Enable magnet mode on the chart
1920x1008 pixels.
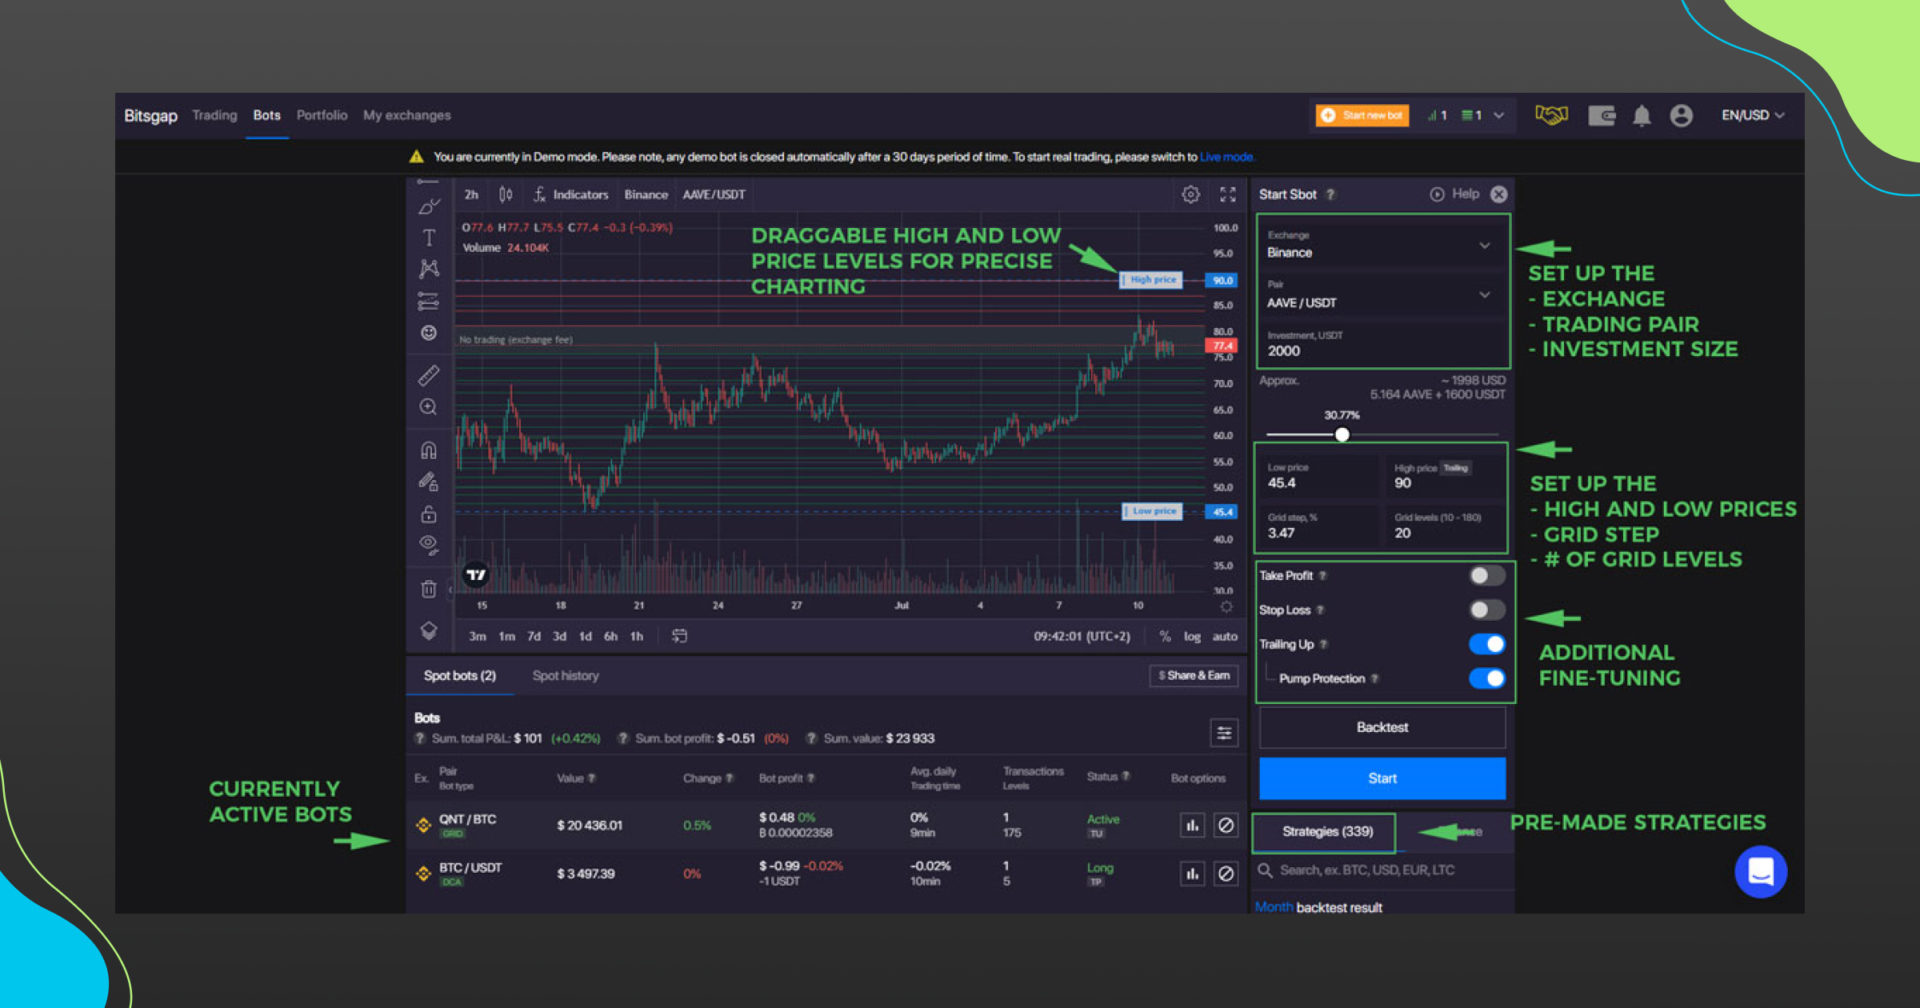tap(429, 450)
